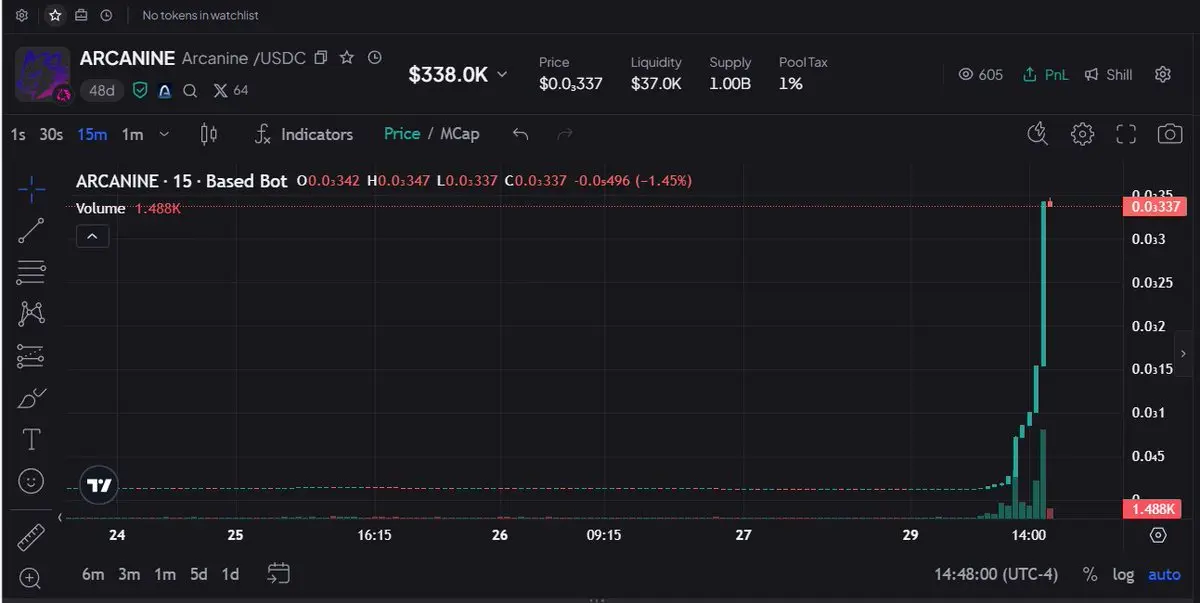The height and width of the screenshot is (603, 1200).
Task: Open the time interval dropdown chevron
Action: pyautogui.click(x=164, y=134)
